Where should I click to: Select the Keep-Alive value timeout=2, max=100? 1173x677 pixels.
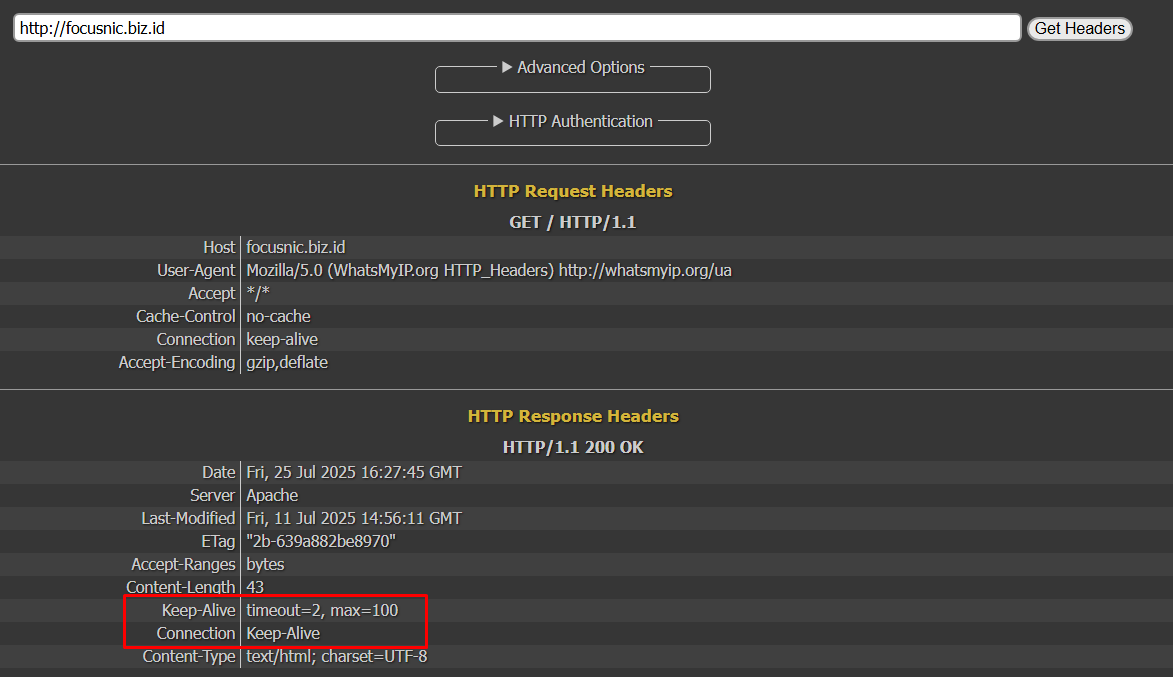click(322, 610)
